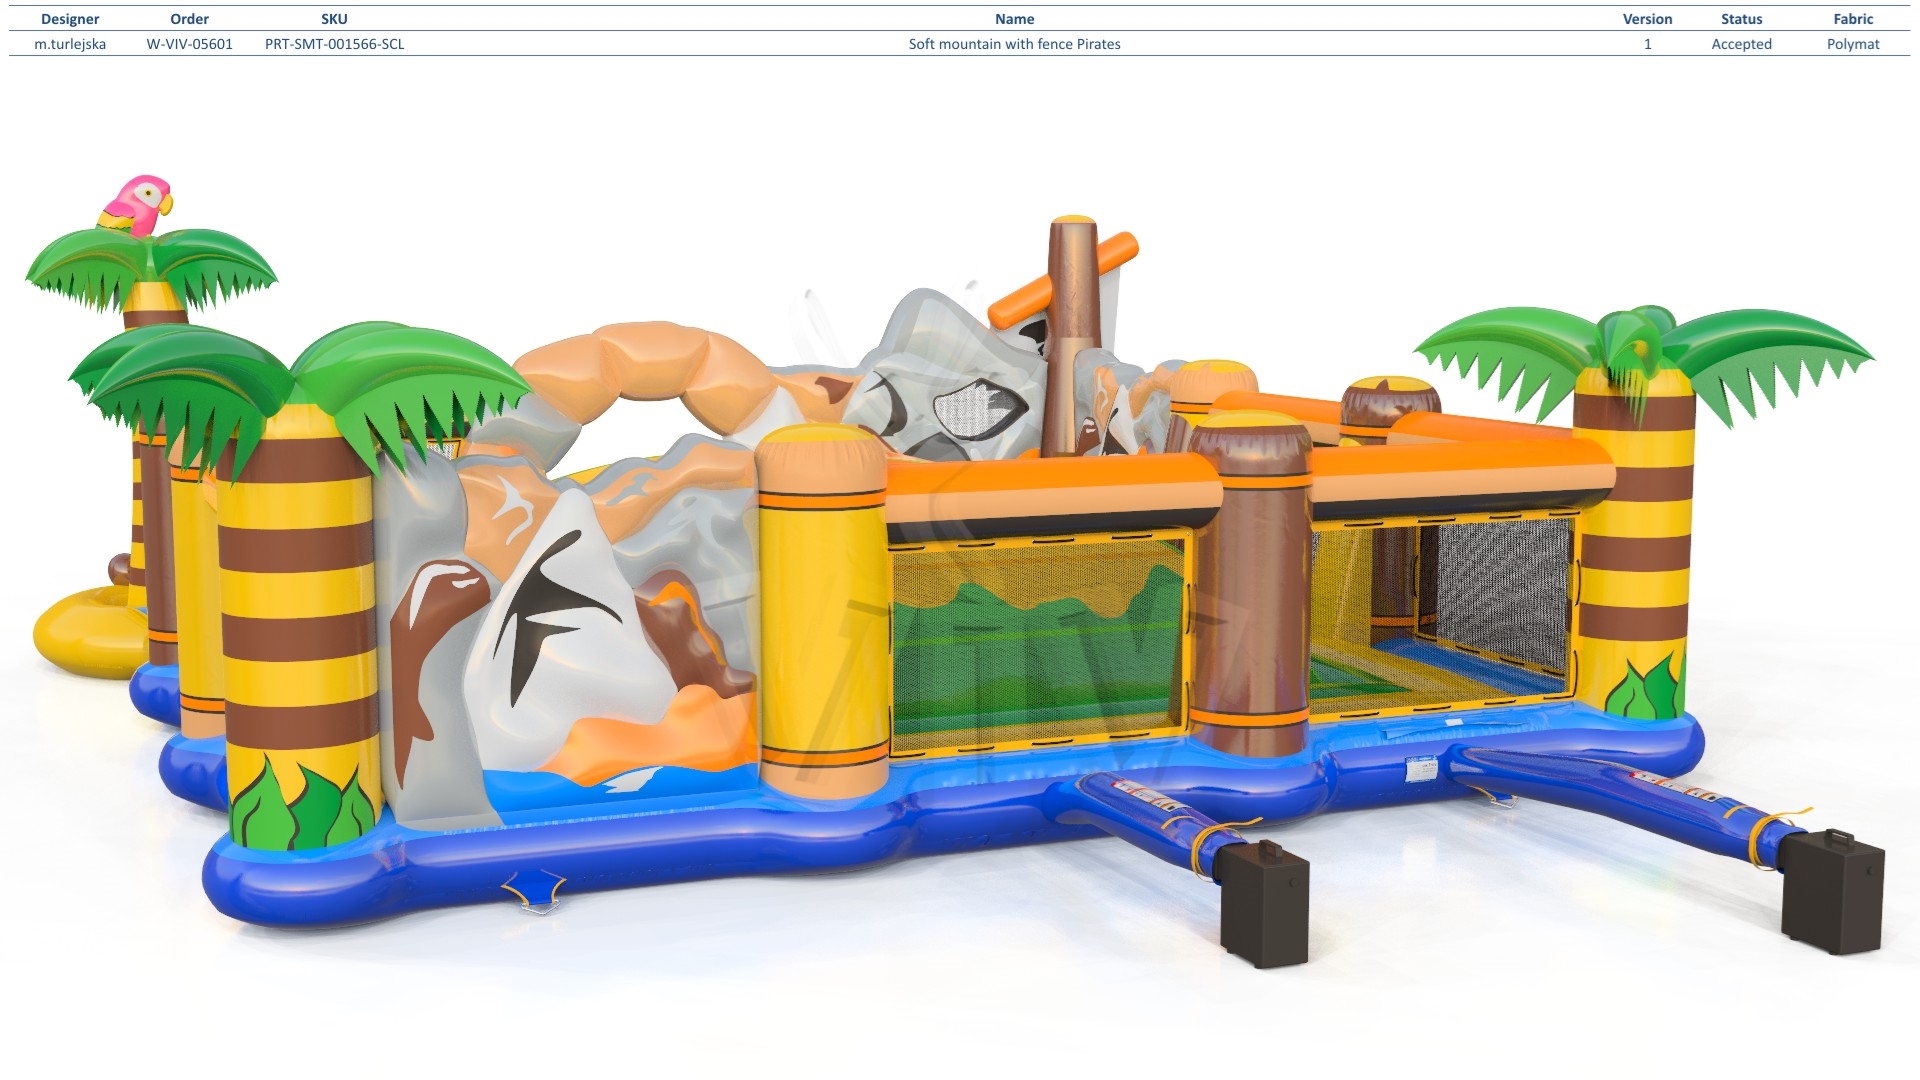Screen dimensions: 1920x1080
Task: Select designer name m.turlejska
Action: coord(70,44)
